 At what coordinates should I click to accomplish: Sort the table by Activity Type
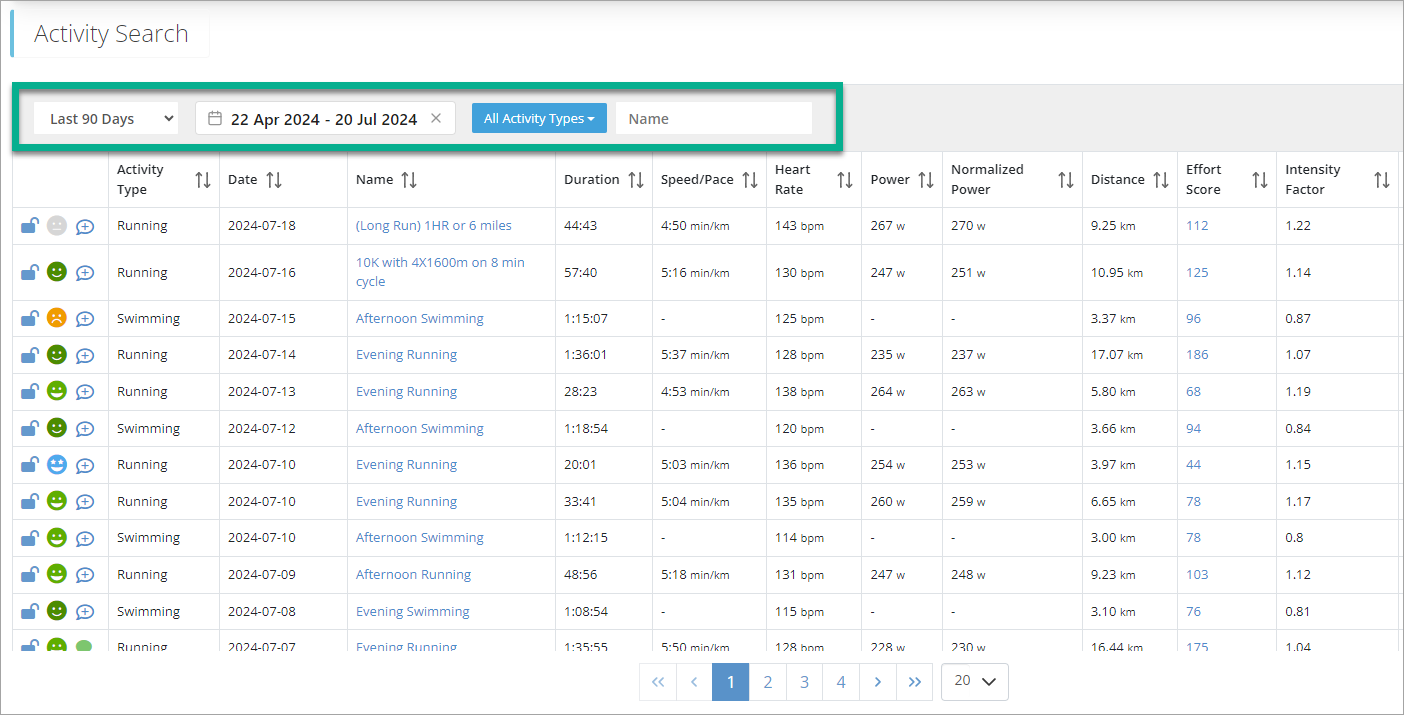pyautogui.click(x=203, y=180)
